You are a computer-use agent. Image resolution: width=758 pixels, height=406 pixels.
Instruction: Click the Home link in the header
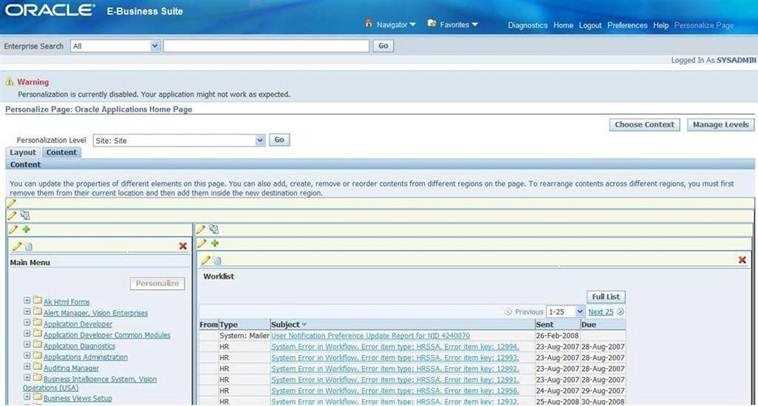(x=563, y=25)
